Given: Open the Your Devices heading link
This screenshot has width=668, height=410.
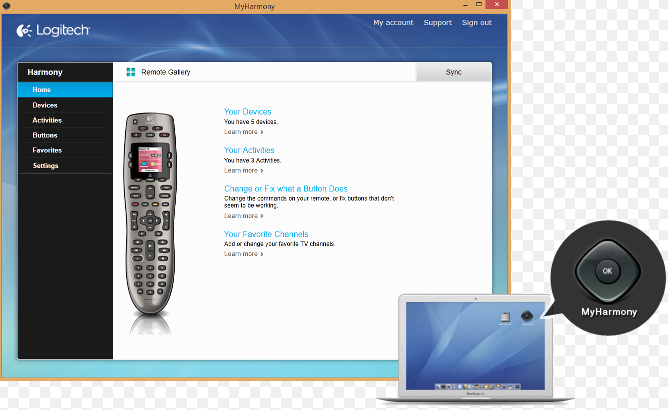Looking at the screenshot, I should point(248,112).
